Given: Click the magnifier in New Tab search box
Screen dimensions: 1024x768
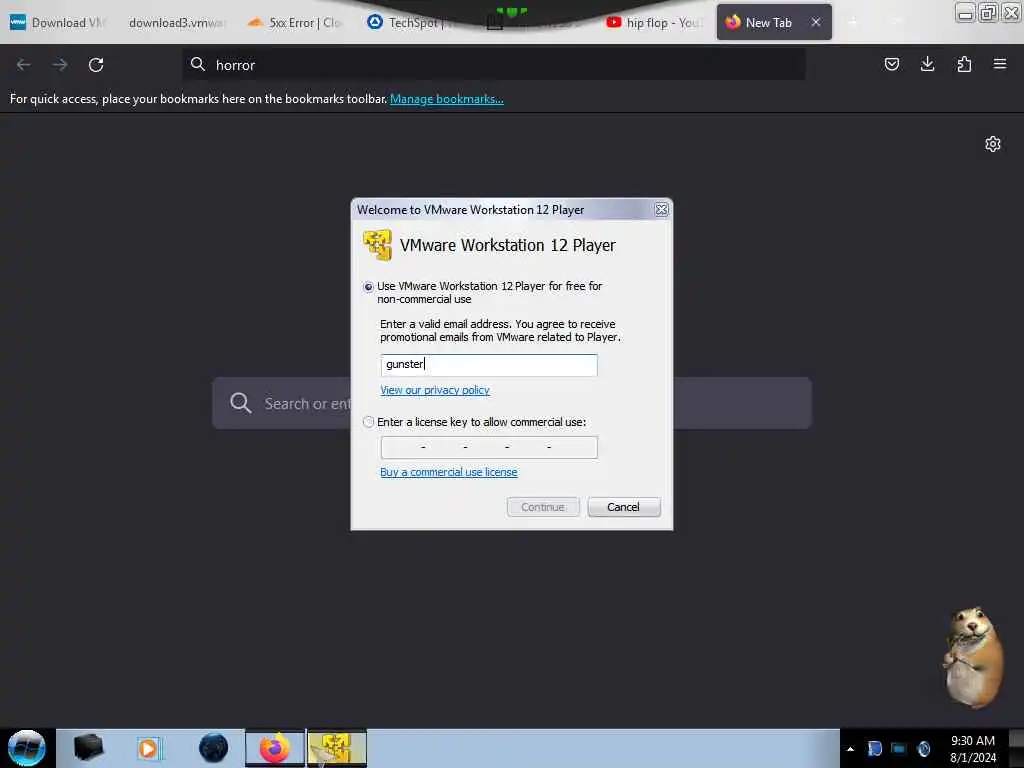Looking at the screenshot, I should pyautogui.click(x=240, y=403).
